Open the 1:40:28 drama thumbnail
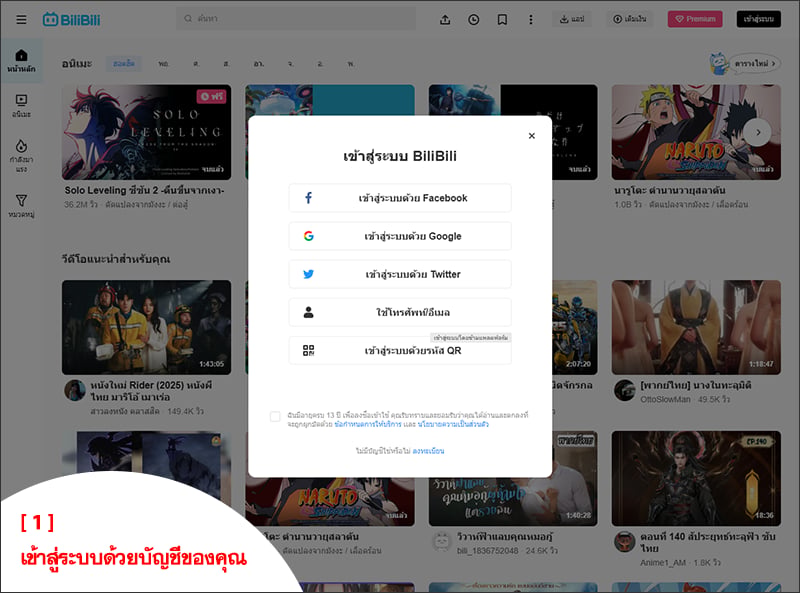The height and width of the screenshot is (593, 800). click(513, 501)
